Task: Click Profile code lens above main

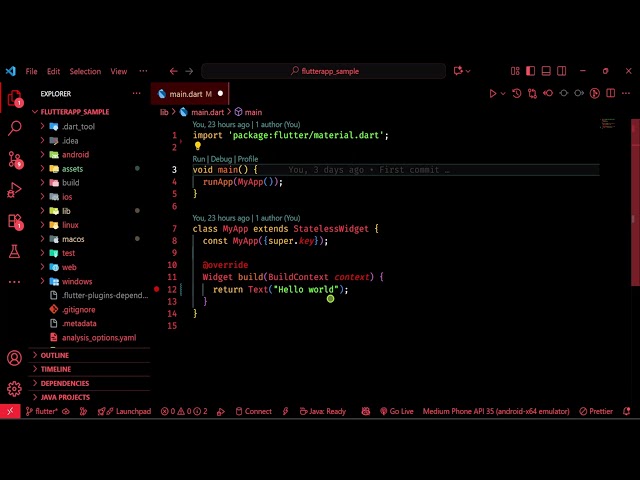Action: coord(248,159)
